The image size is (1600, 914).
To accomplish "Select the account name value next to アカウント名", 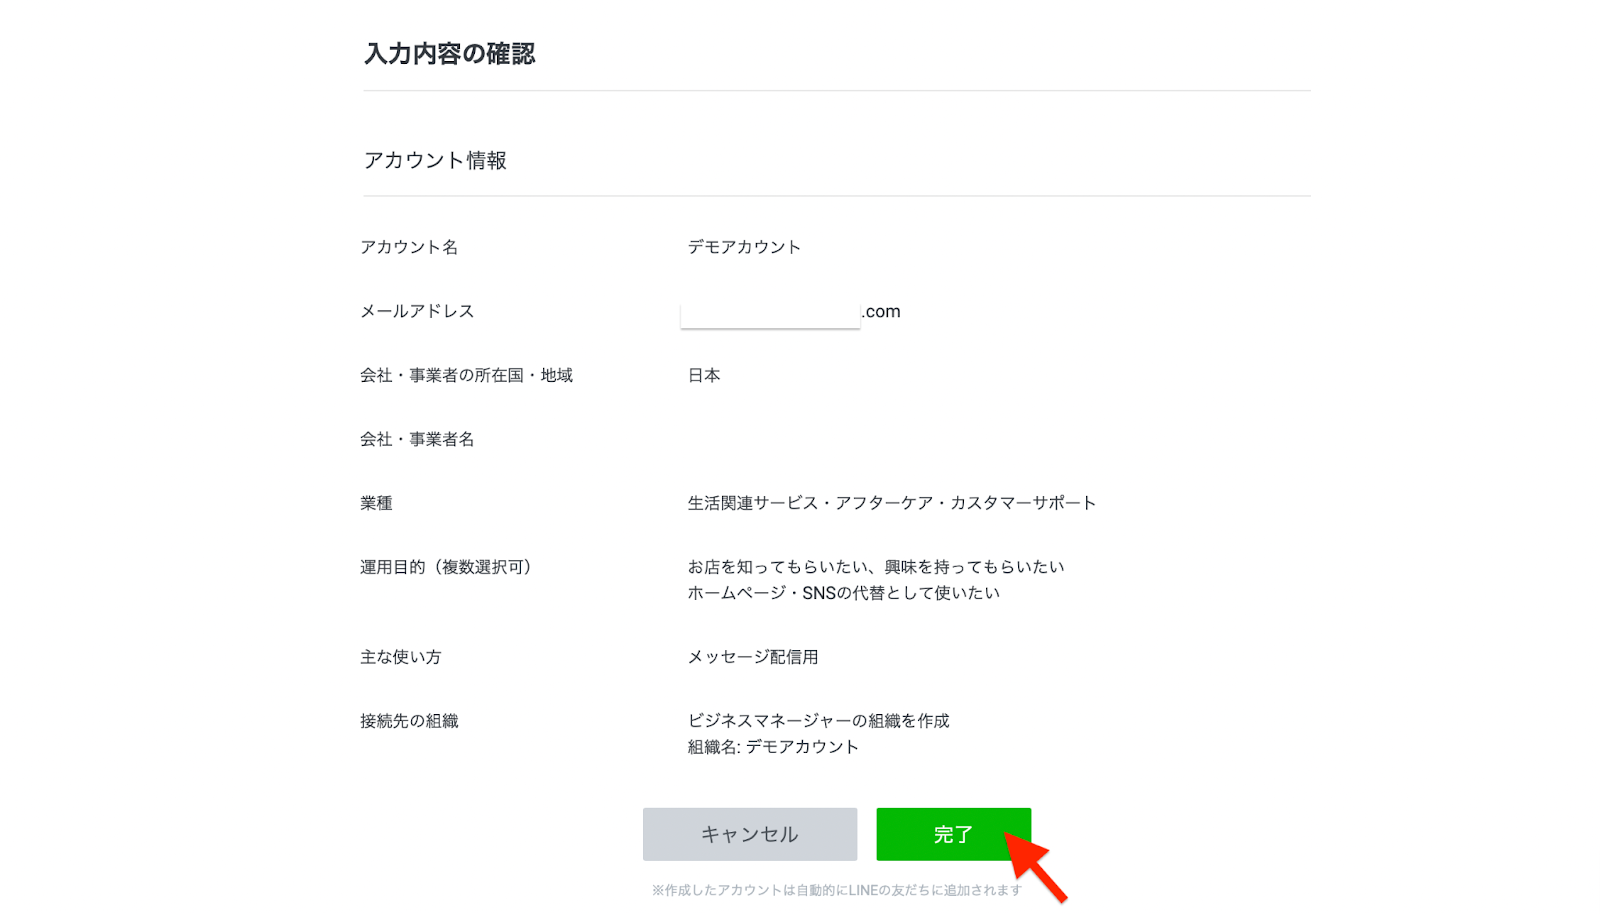I will [x=743, y=247].
